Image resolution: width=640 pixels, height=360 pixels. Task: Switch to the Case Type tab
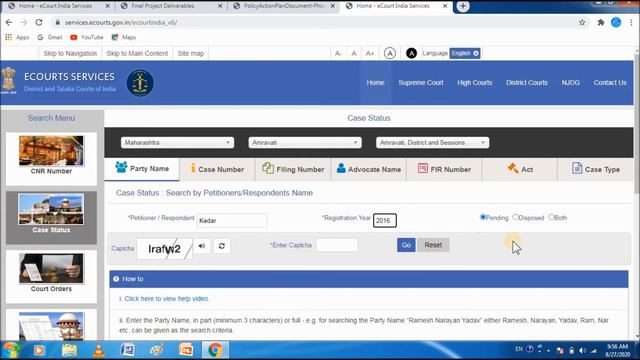(596, 169)
